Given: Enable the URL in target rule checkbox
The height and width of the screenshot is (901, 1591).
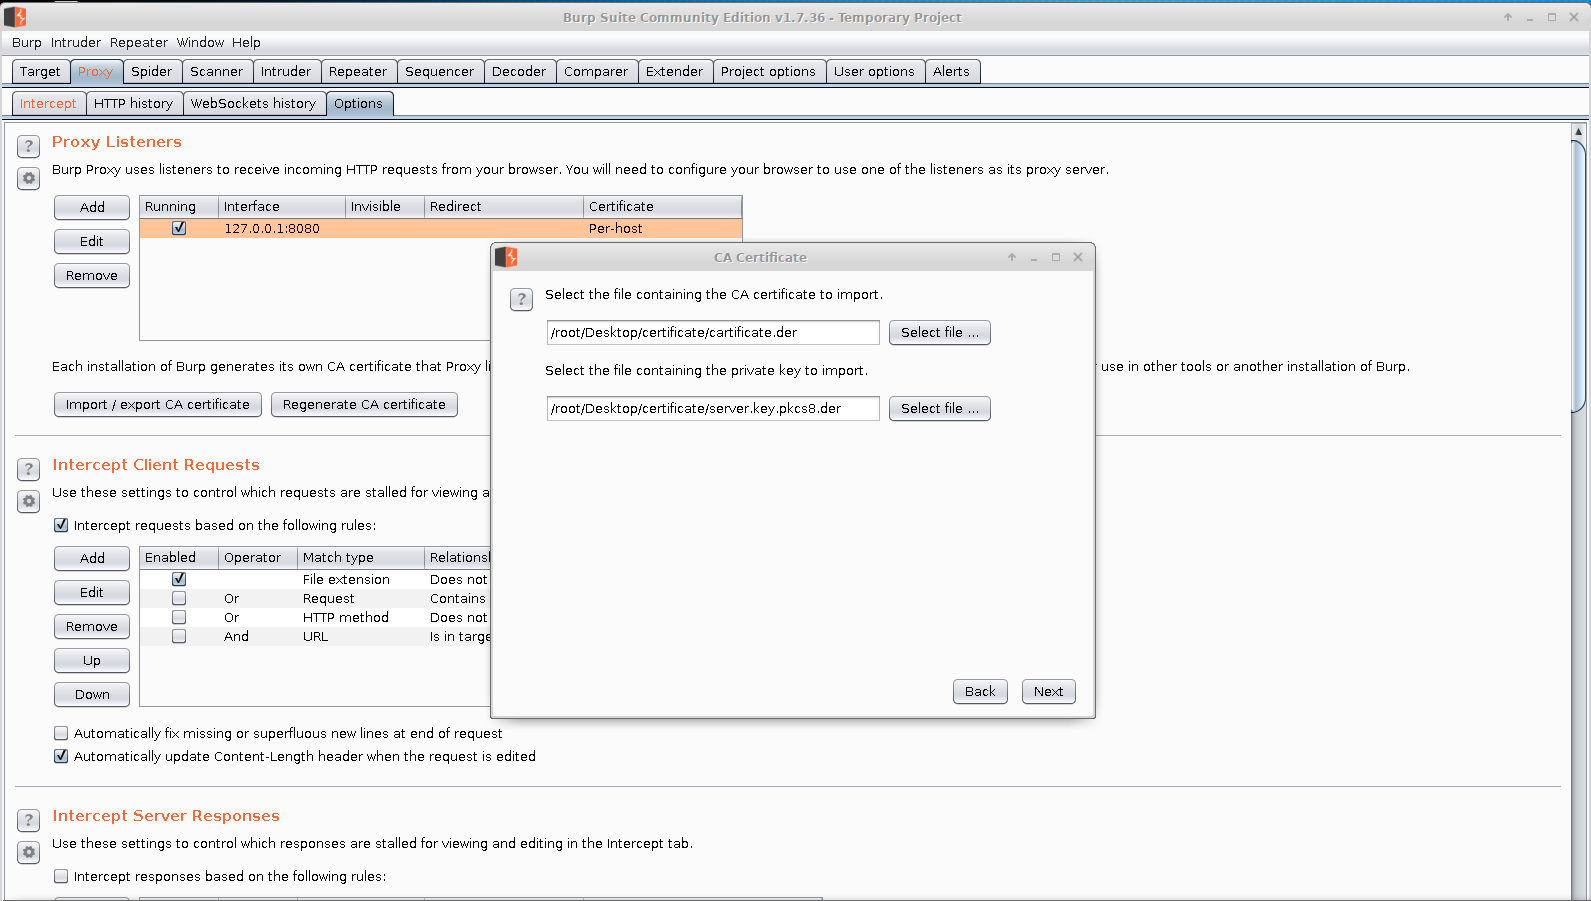Looking at the screenshot, I should 179,636.
